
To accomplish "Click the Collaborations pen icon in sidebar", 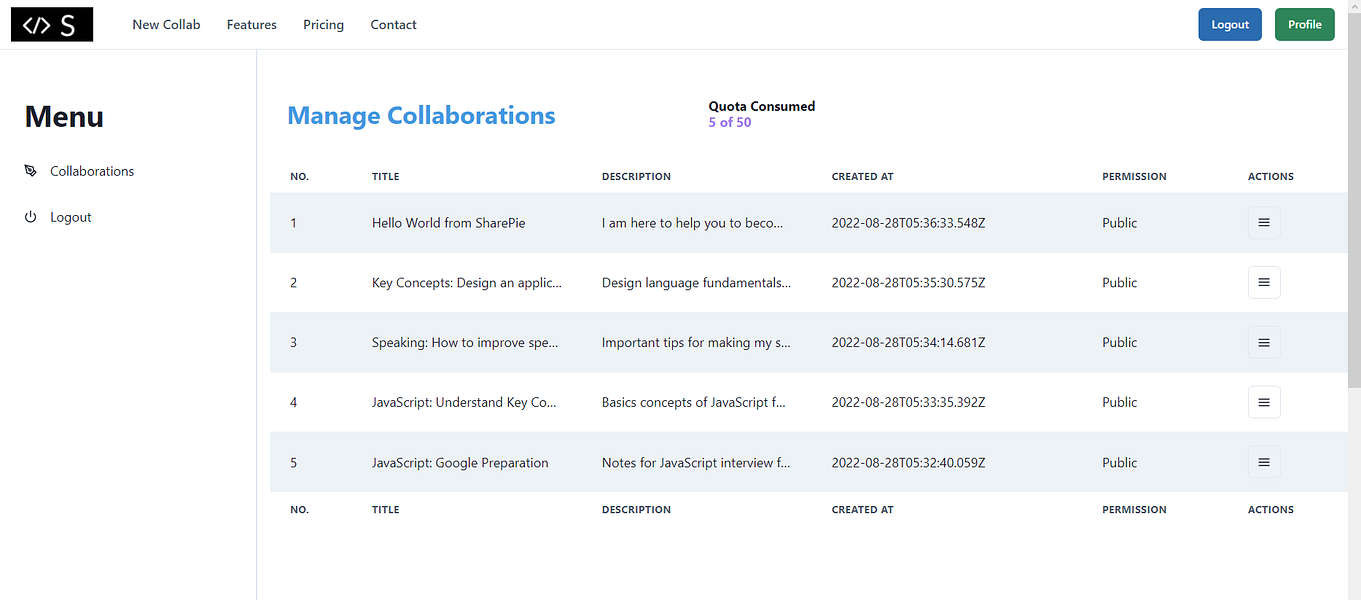I will 30,171.
